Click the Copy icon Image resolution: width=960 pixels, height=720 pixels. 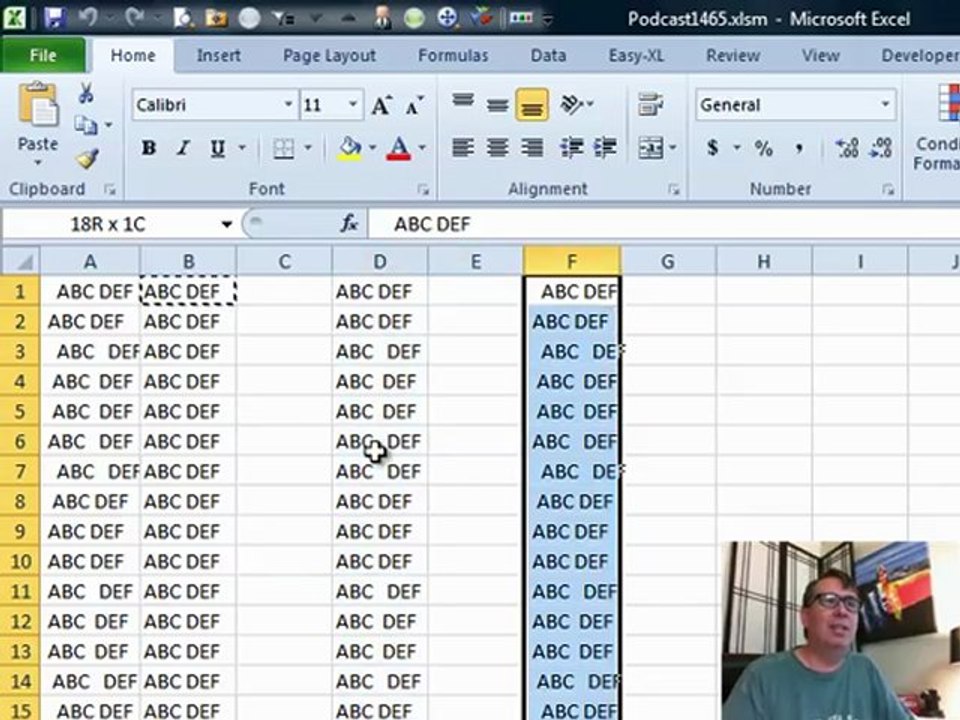pos(85,125)
